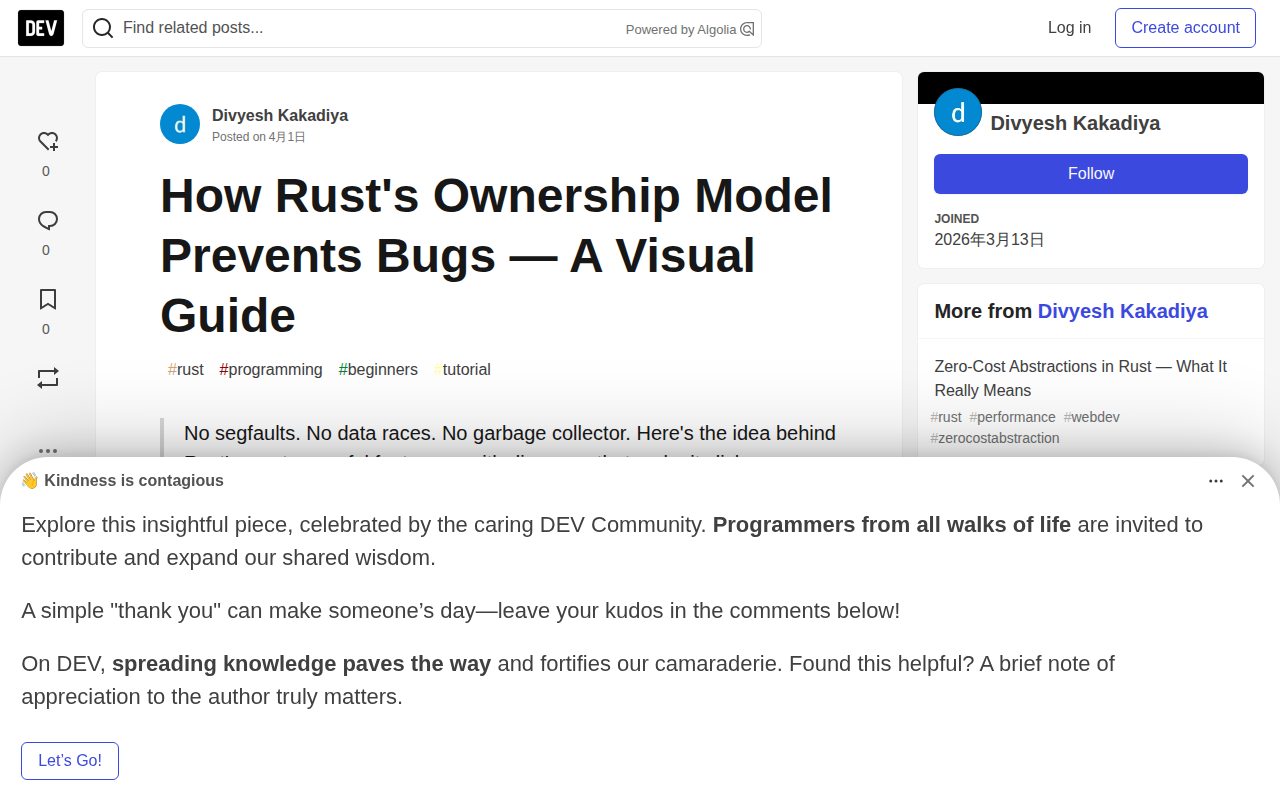The image size is (1280, 800).
Task: Open Zero-Cost Abstractions in Rust article
Action: [1080, 378]
